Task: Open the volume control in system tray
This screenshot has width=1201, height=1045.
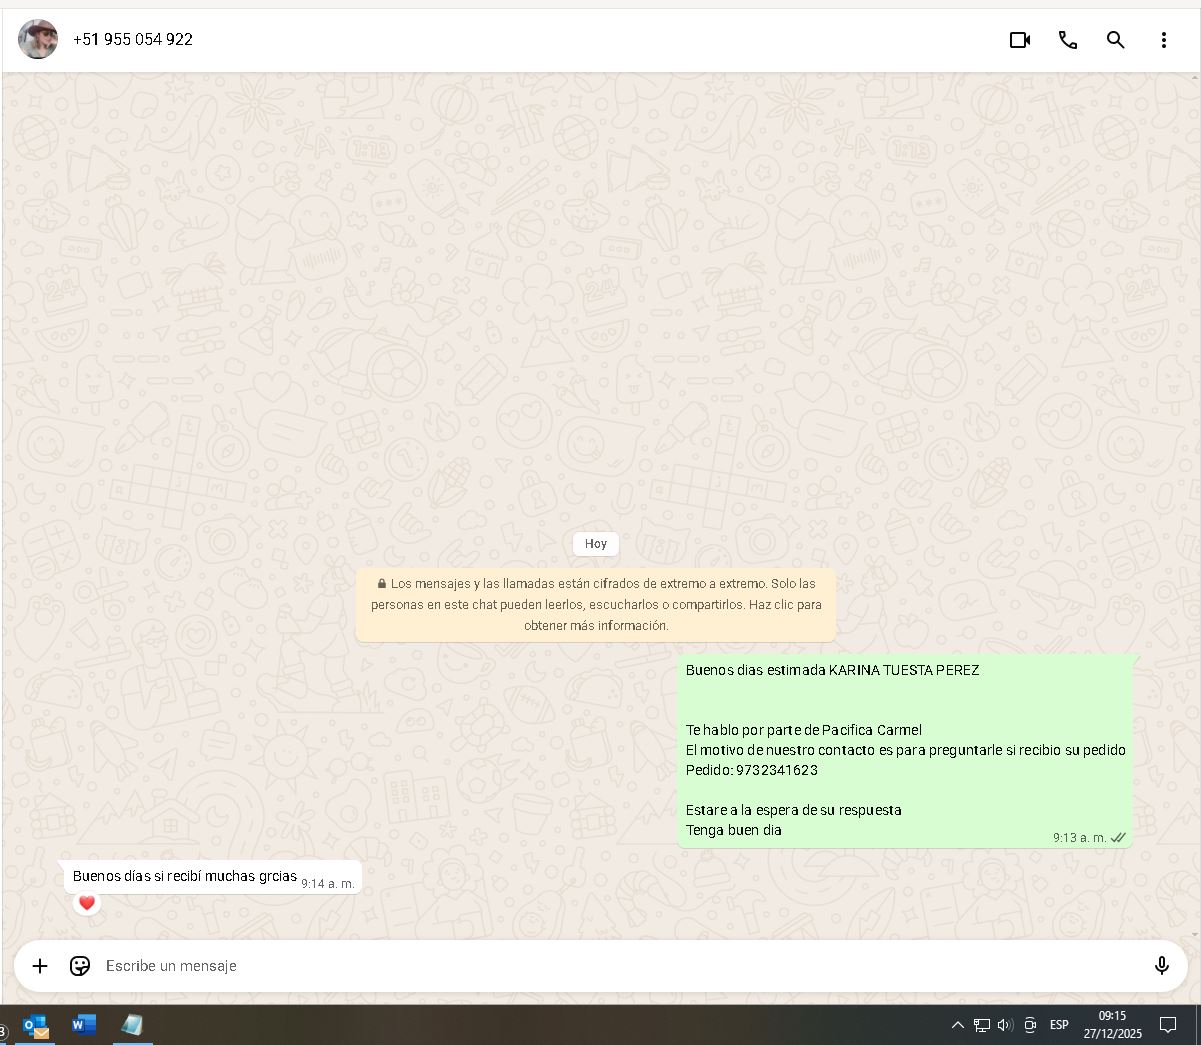Action: pos(1005,1025)
